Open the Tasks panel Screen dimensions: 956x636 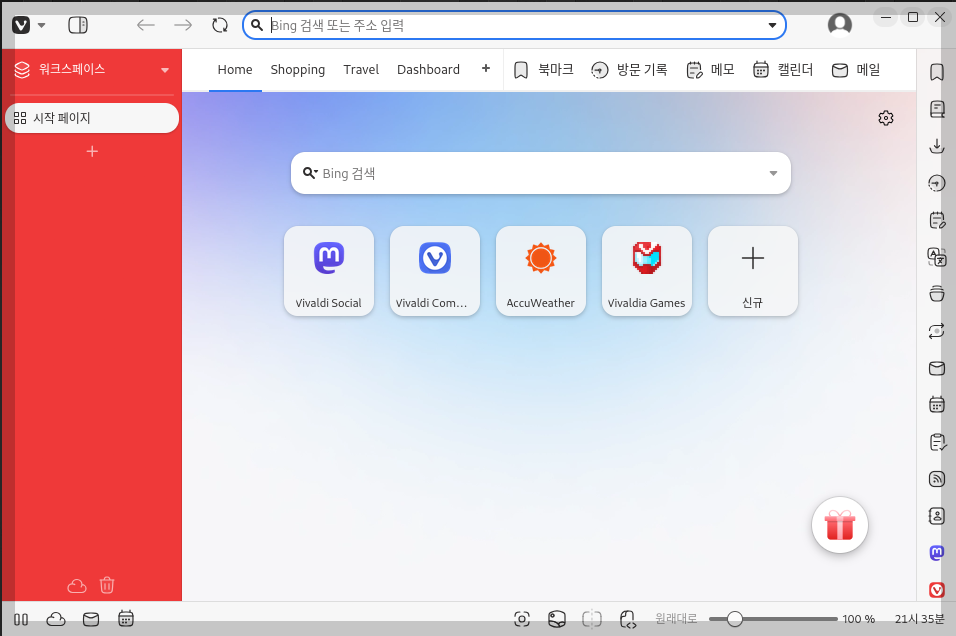pyautogui.click(x=936, y=442)
